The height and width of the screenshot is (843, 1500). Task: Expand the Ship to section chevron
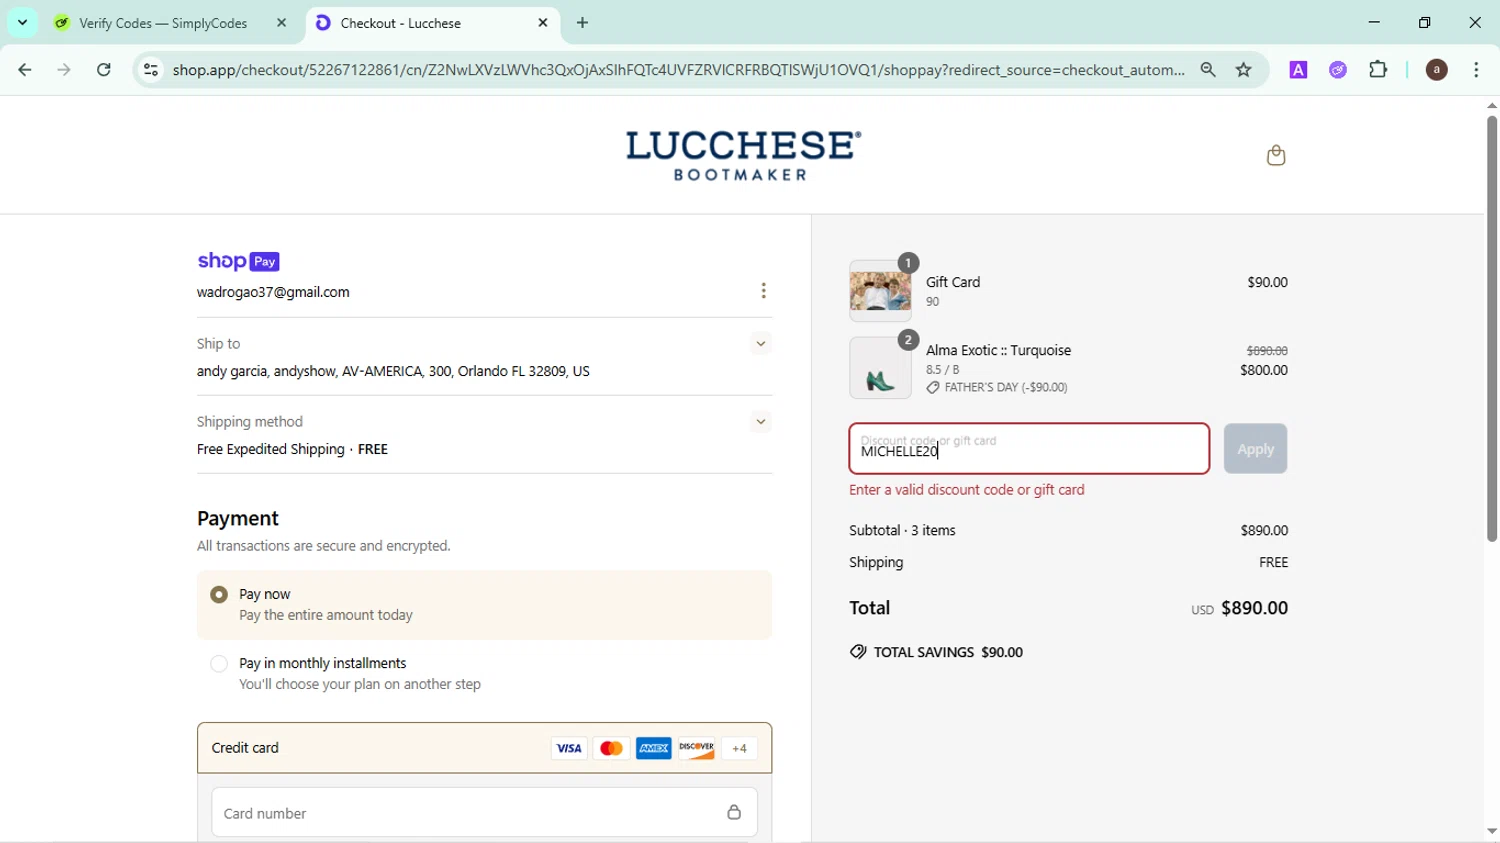[x=761, y=344]
